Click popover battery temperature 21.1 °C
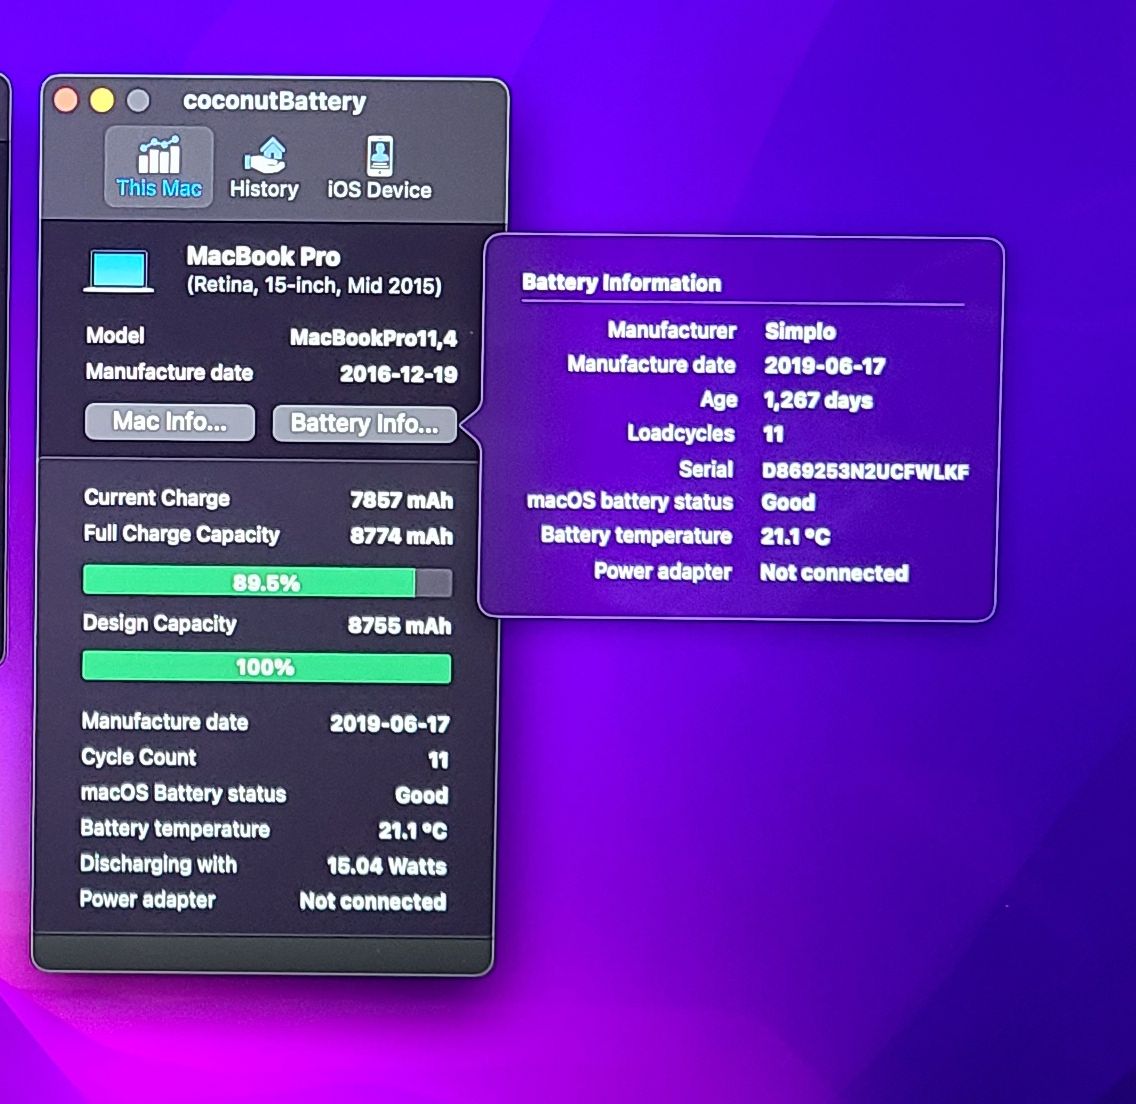 point(795,536)
